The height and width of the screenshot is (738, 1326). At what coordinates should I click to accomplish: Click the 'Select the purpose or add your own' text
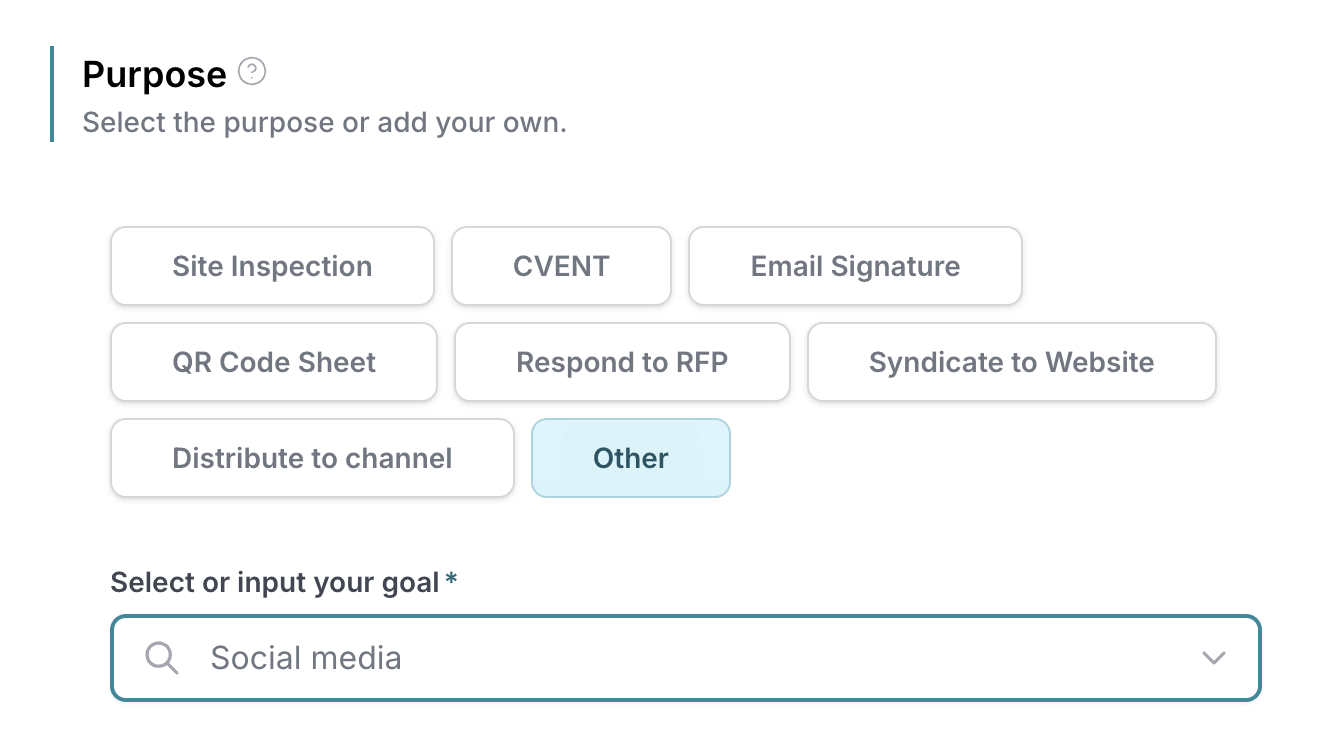[324, 123]
